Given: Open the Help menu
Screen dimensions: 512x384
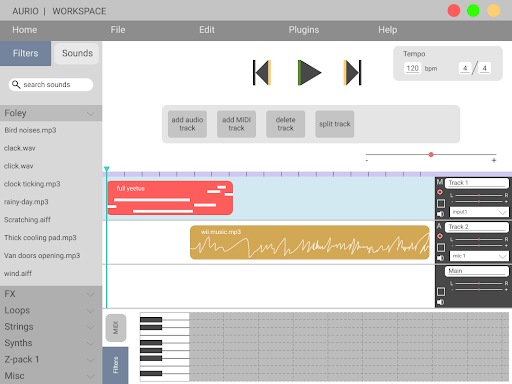Looking at the screenshot, I should pyautogui.click(x=387, y=30).
